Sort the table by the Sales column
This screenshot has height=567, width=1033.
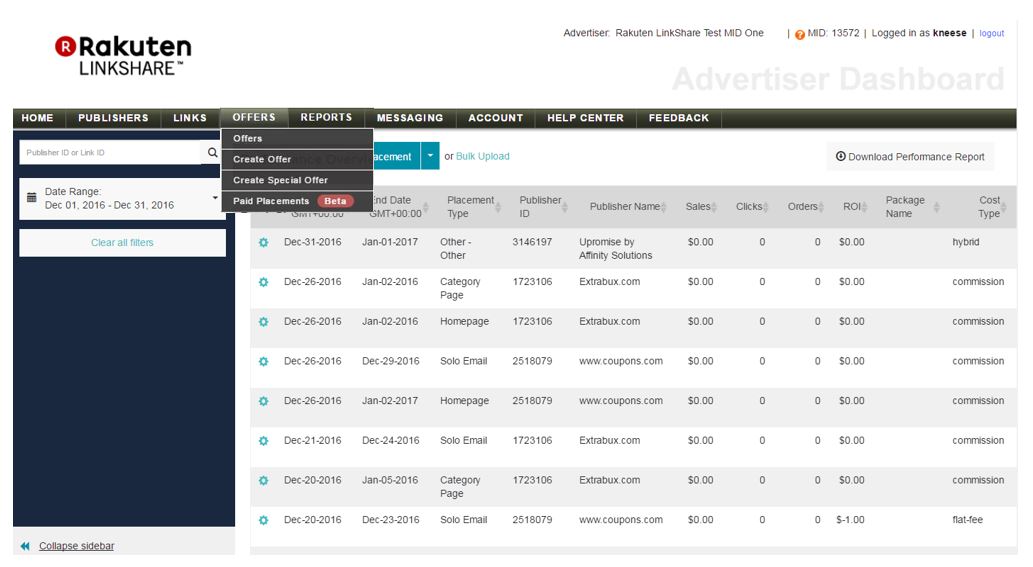699,207
